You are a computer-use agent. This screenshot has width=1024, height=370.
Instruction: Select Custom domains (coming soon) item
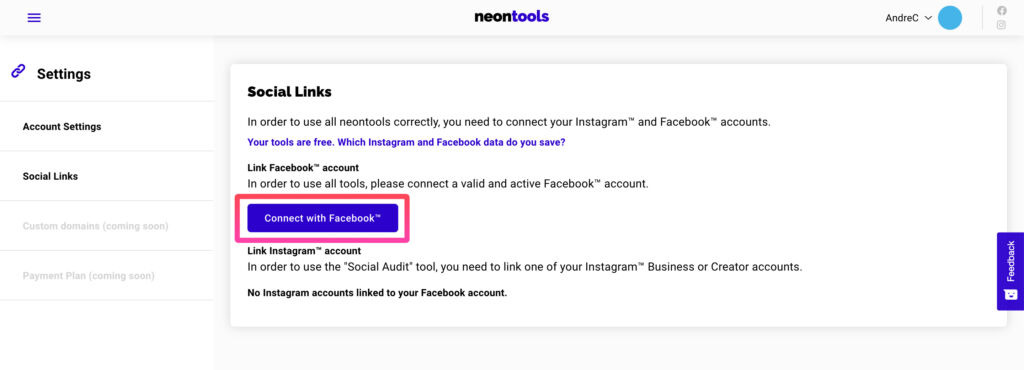click(x=95, y=226)
